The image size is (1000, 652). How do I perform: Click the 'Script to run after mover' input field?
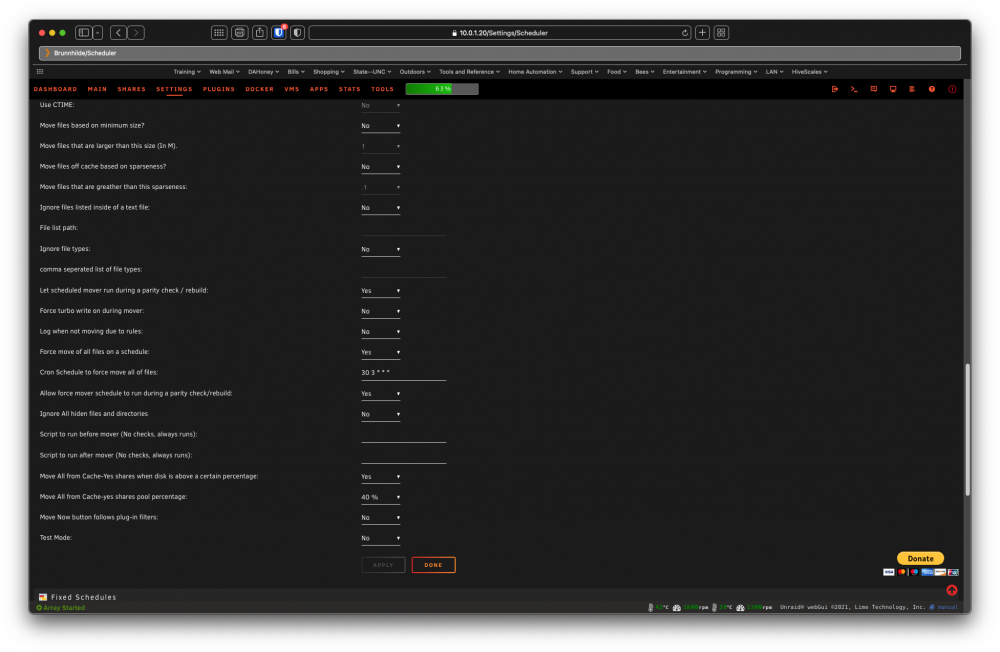[404, 456]
